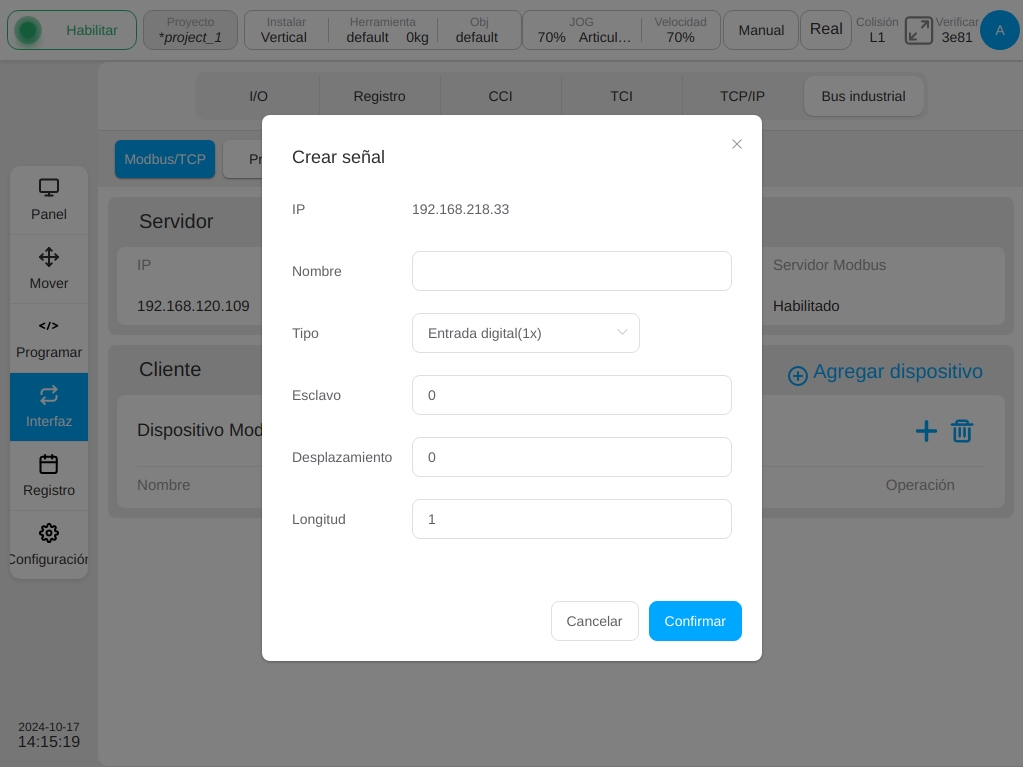This screenshot has width=1023, height=767.
Task: Open Panel in the sidebar
Action: point(49,200)
